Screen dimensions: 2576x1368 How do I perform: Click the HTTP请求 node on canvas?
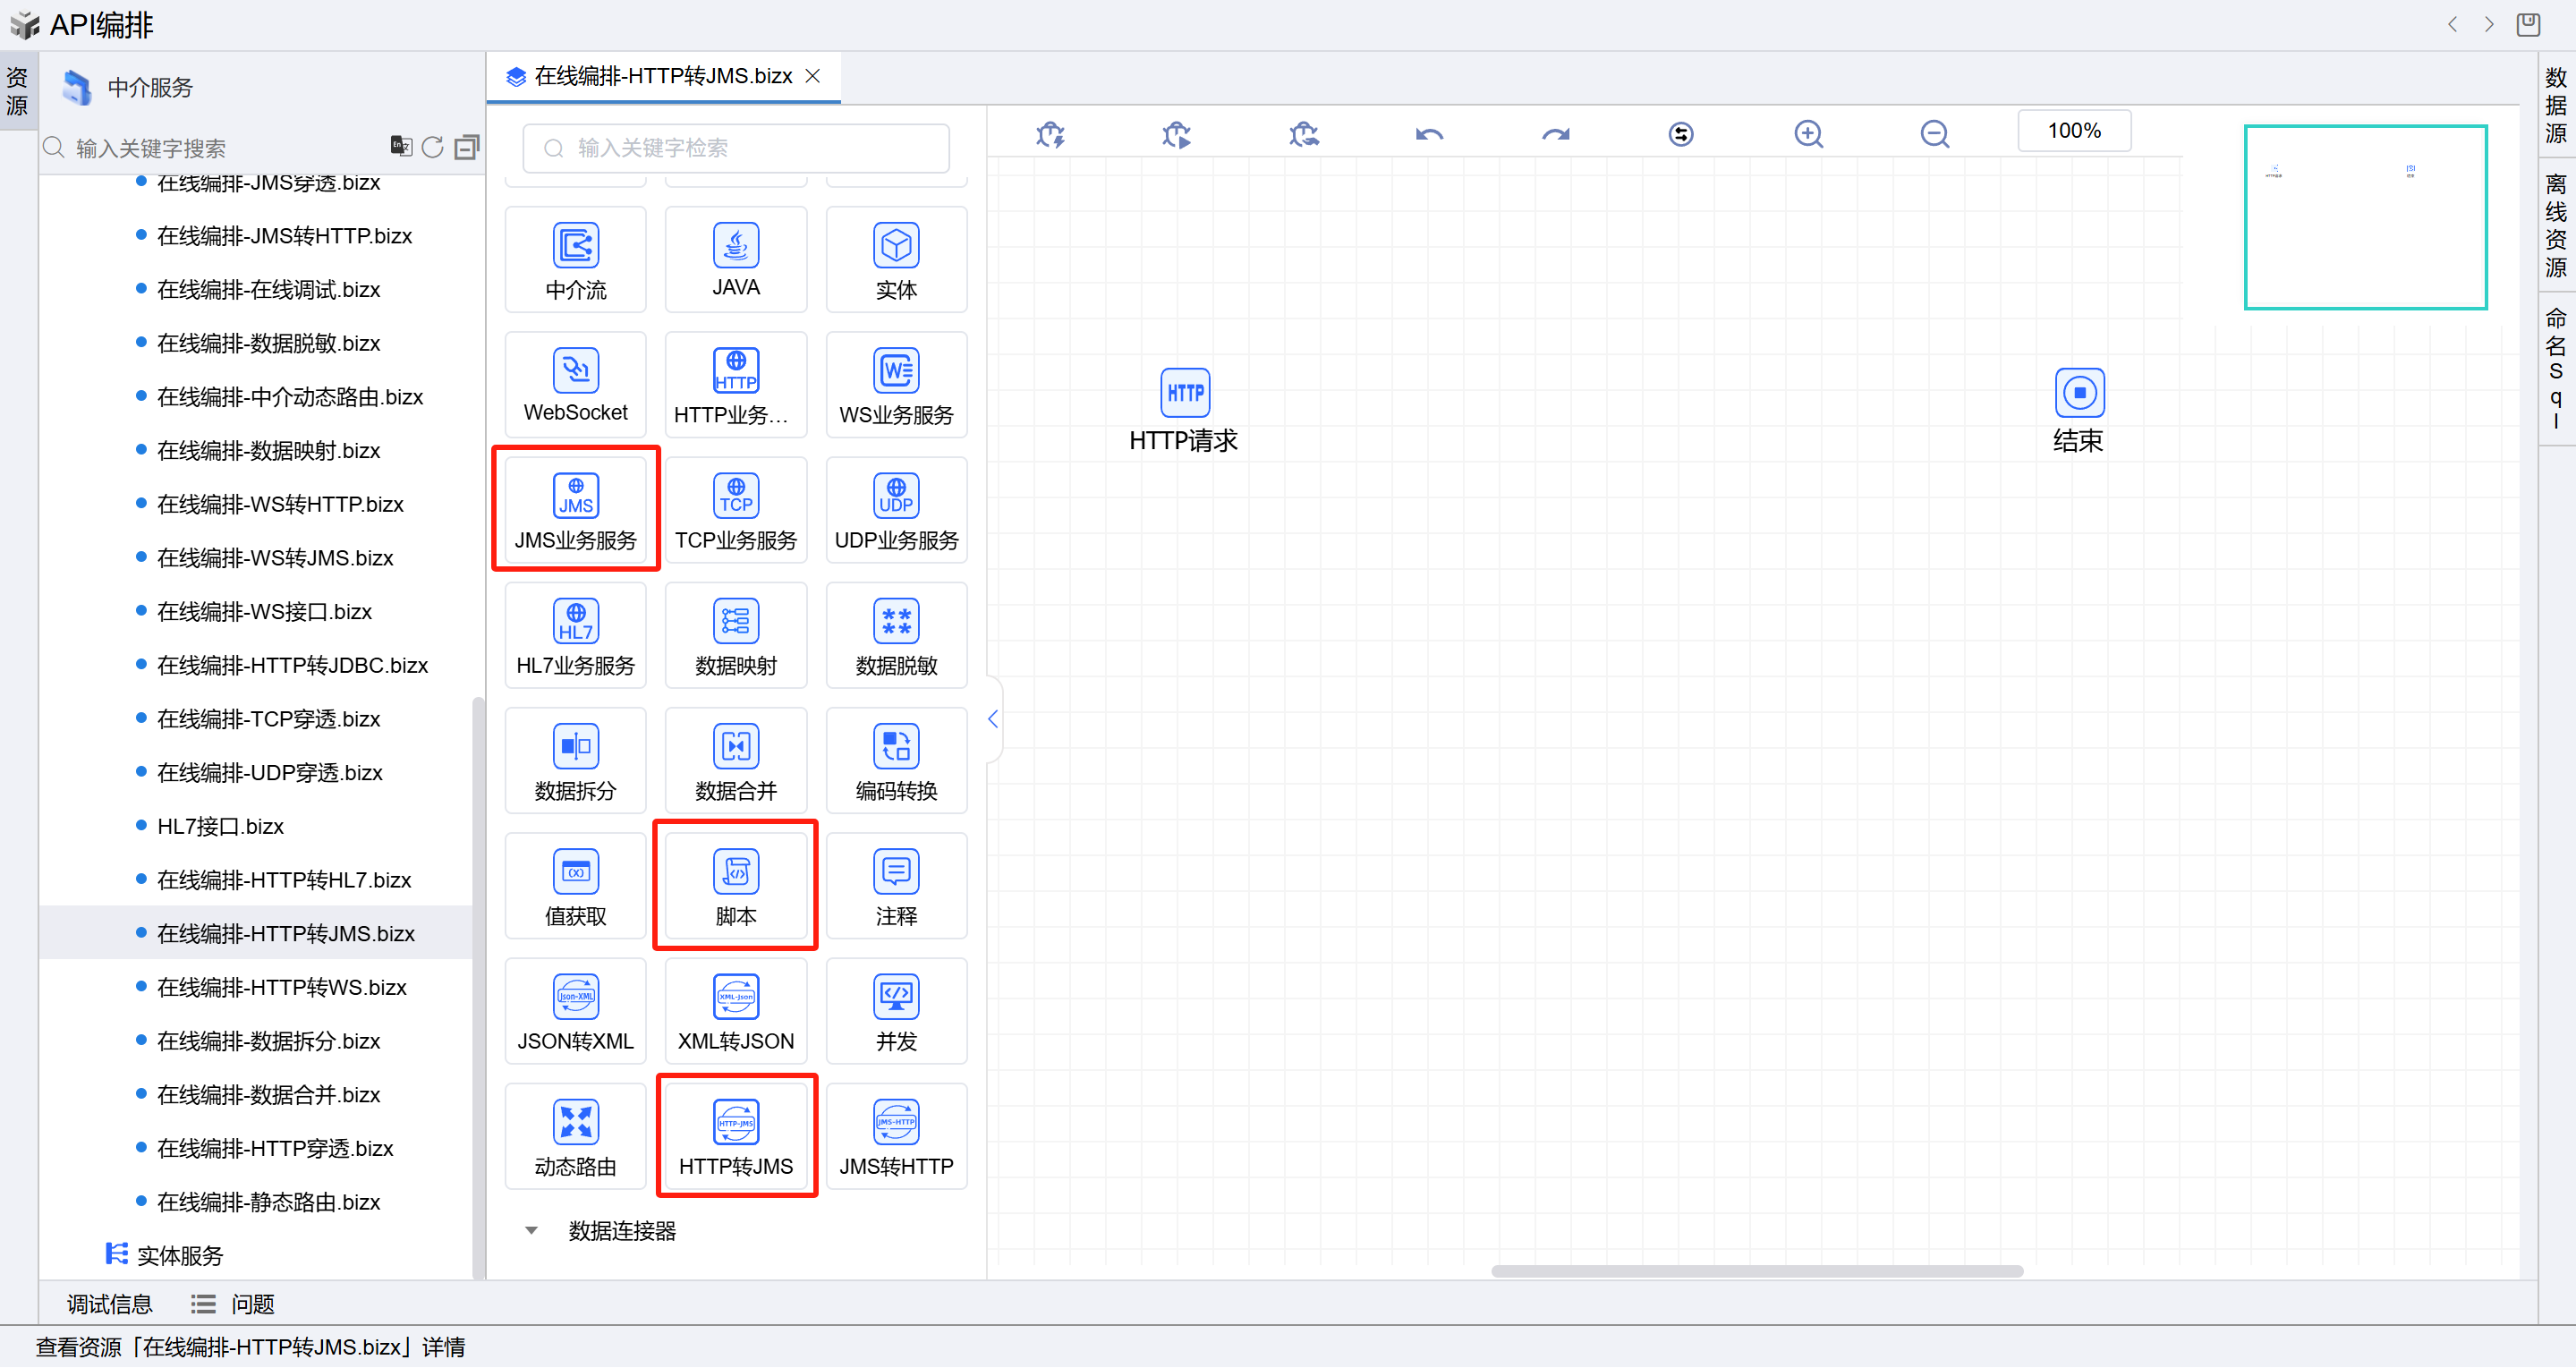point(1184,393)
